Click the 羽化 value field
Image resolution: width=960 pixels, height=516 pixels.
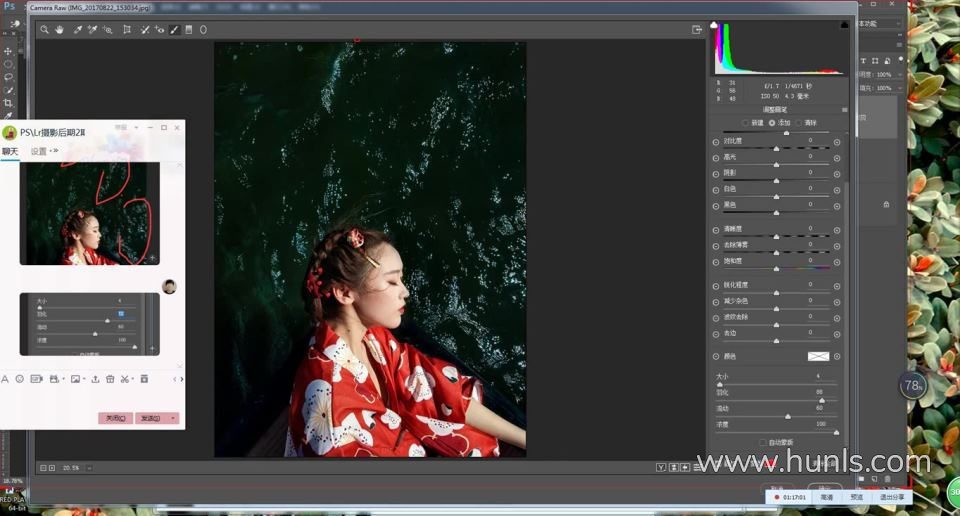(x=819, y=392)
